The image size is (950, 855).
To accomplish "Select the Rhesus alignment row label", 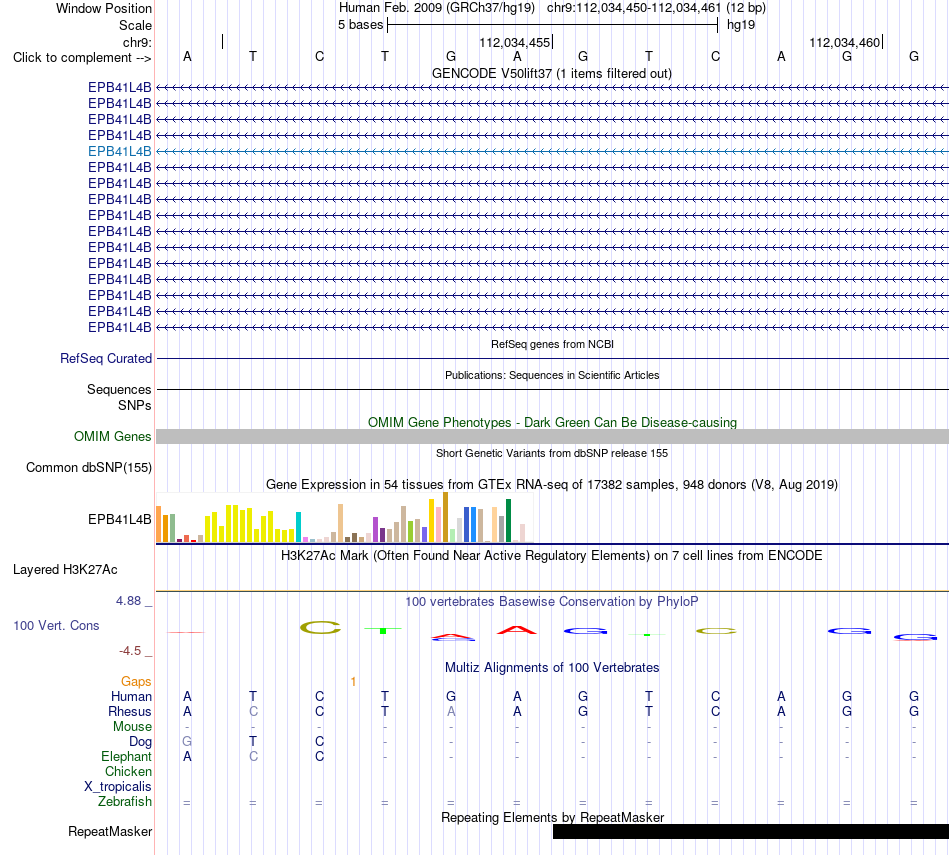I will tap(130, 711).
